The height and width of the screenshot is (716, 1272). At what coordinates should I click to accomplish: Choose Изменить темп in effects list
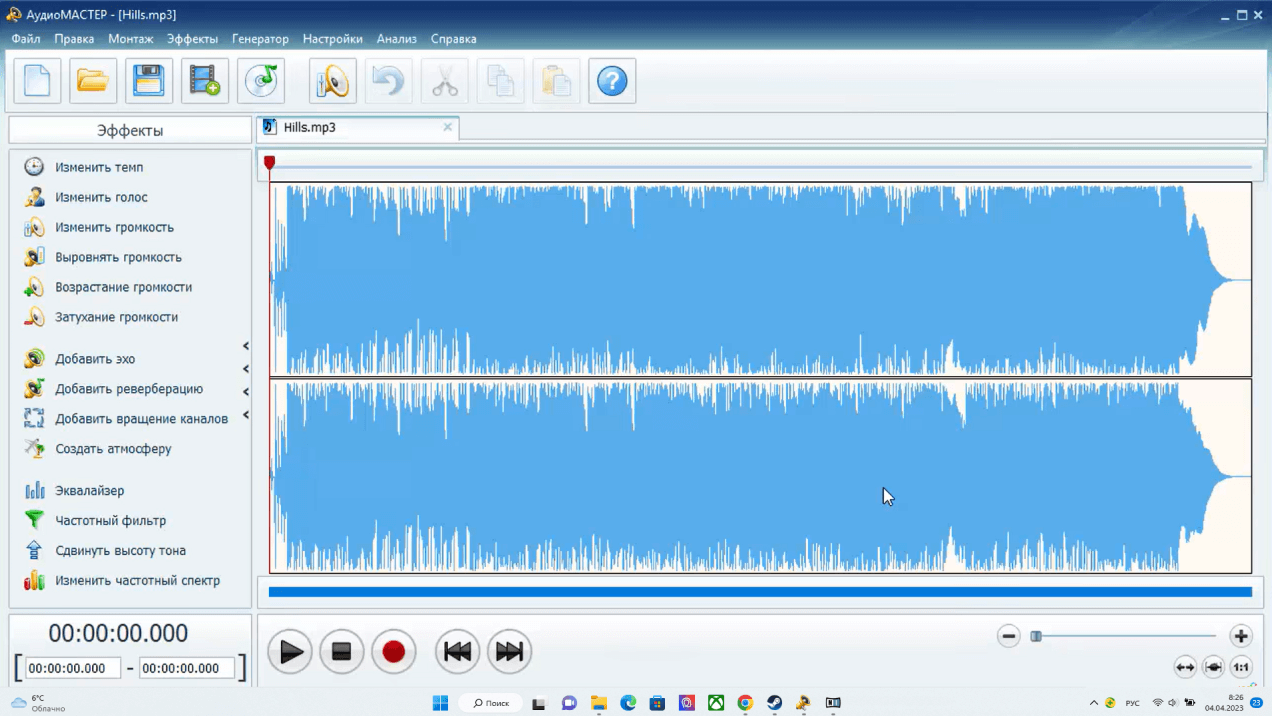(x=99, y=168)
